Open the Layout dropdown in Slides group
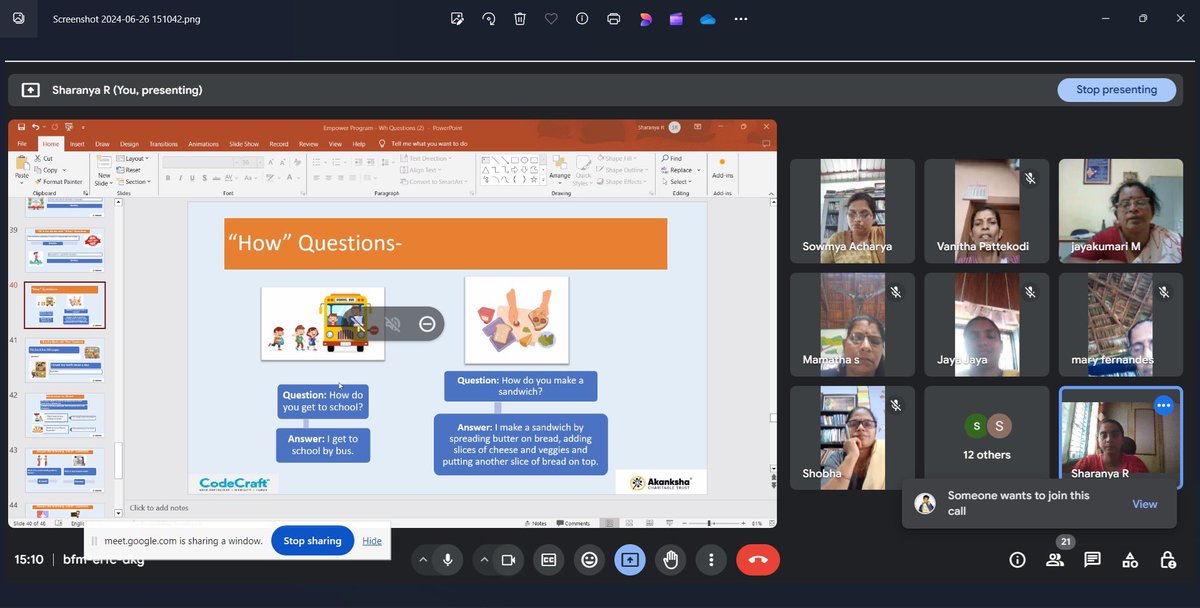This screenshot has height=608, width=1200. click(133, 158)
